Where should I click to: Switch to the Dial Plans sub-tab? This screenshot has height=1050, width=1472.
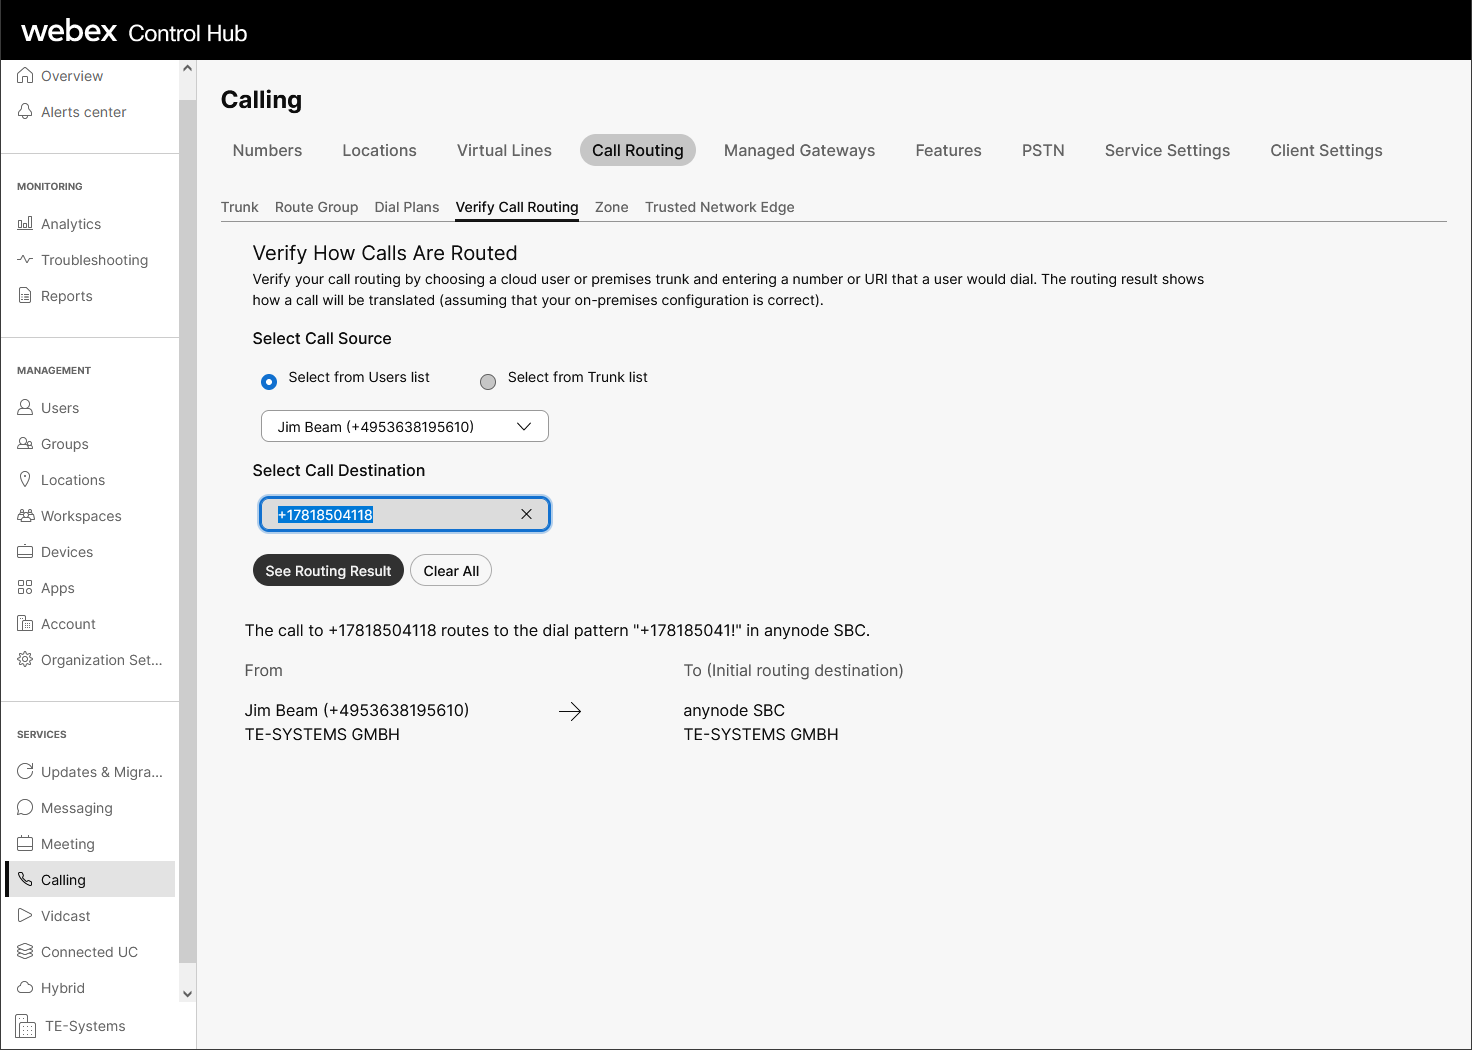(407, 207)
